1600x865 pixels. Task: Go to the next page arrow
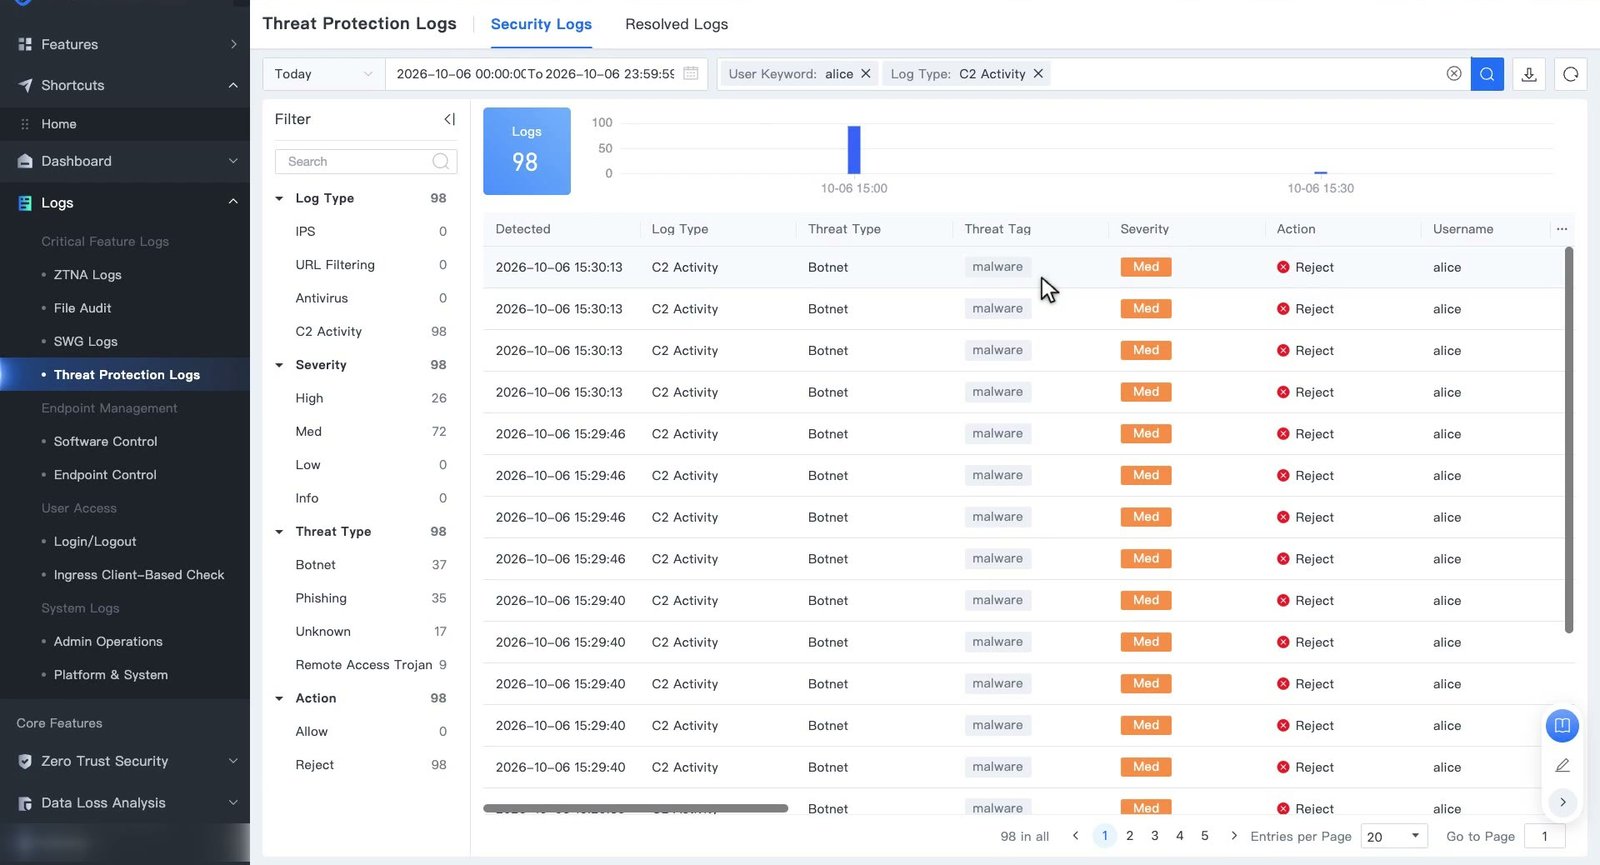1234,836
